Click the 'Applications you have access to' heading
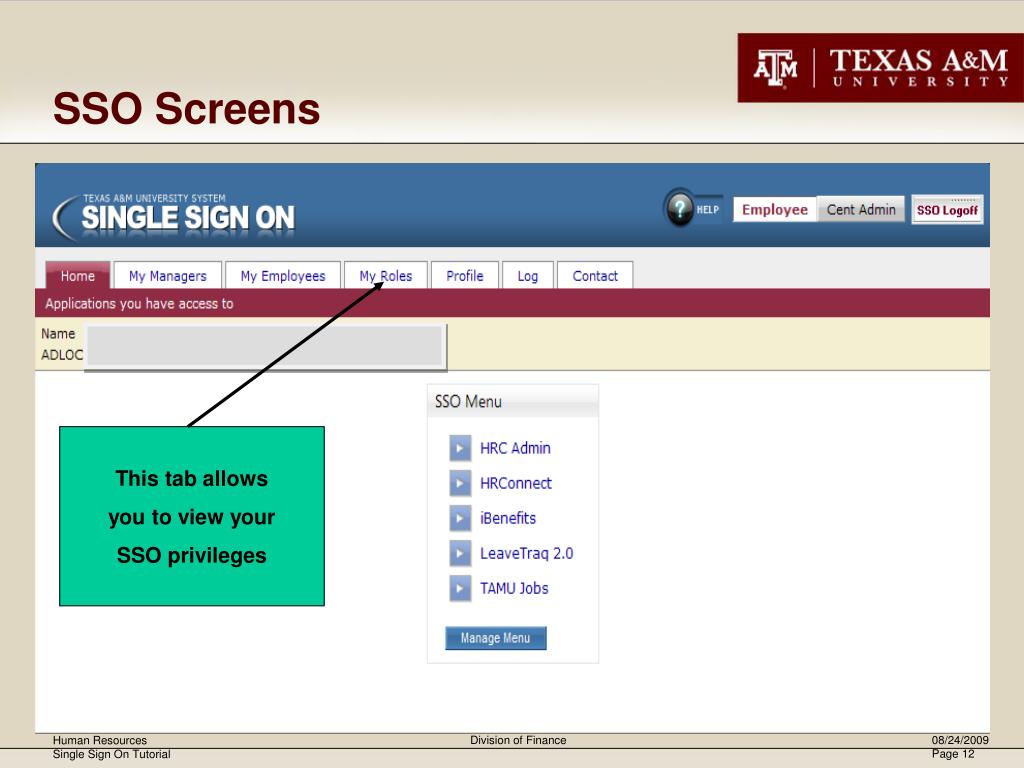The image size is (1024, 768). point(139,304)
